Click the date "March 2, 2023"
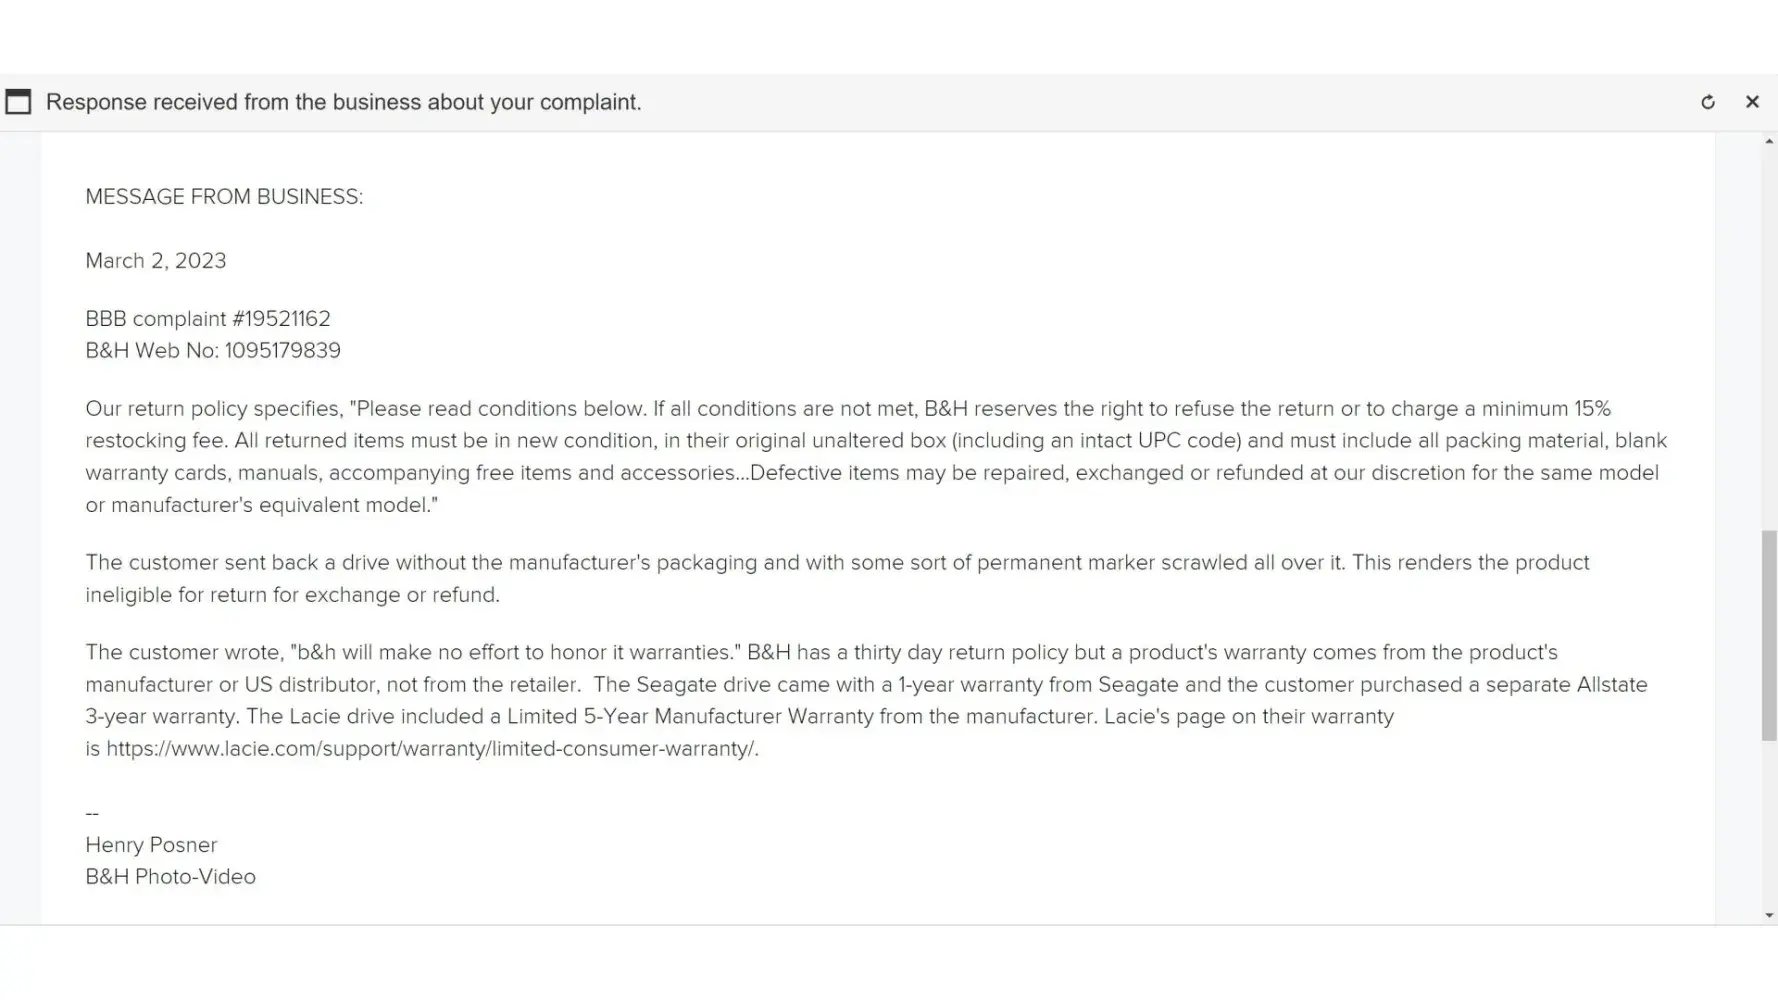 click(x=156, y=261)
